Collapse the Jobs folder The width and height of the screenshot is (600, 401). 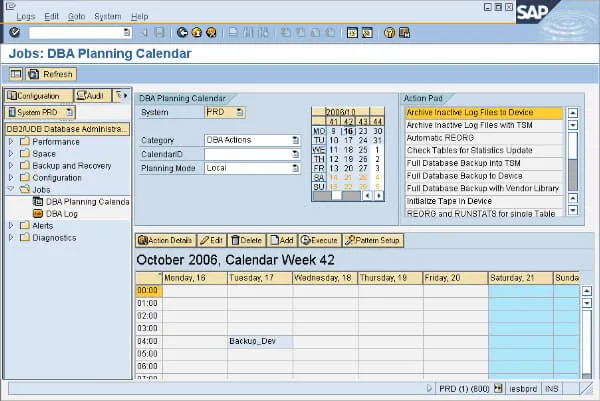[x=11, y=189]
